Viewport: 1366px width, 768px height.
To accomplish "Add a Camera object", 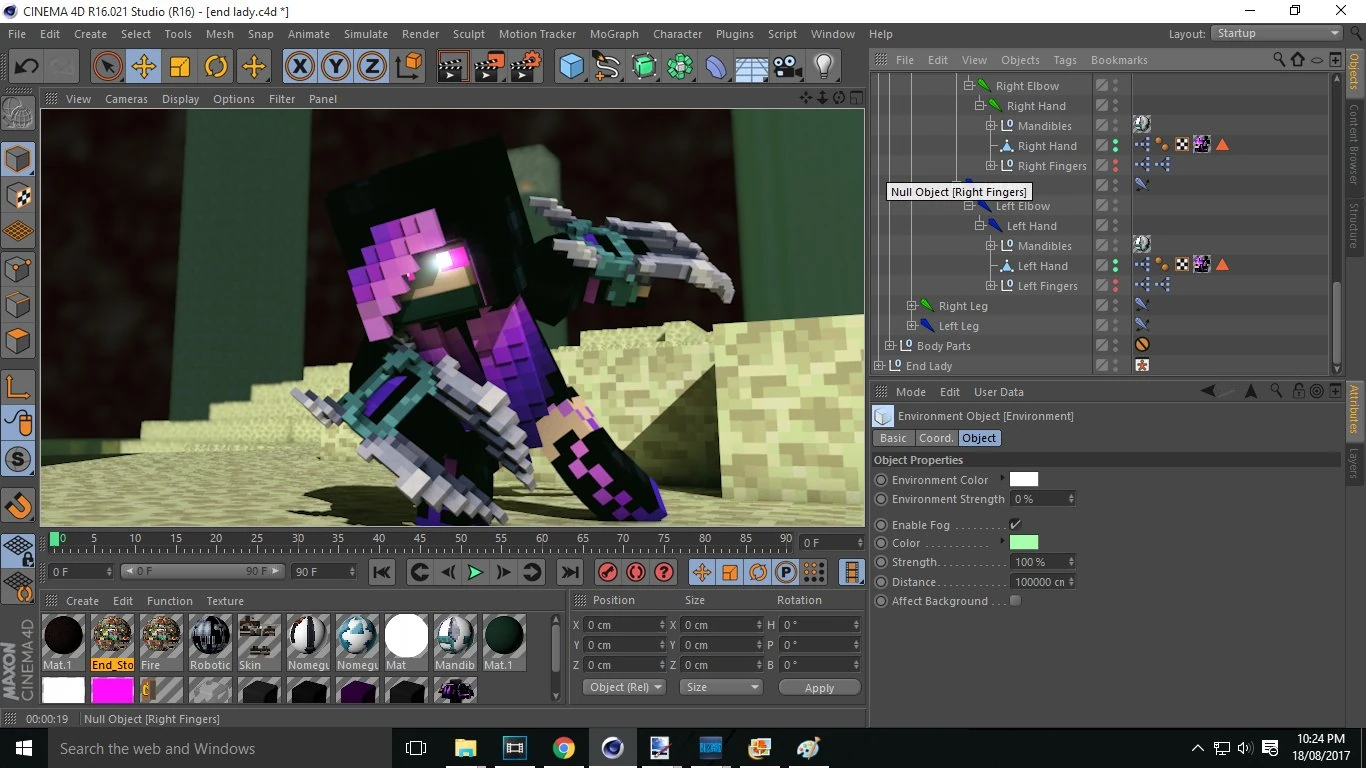I will coord(788,67).
